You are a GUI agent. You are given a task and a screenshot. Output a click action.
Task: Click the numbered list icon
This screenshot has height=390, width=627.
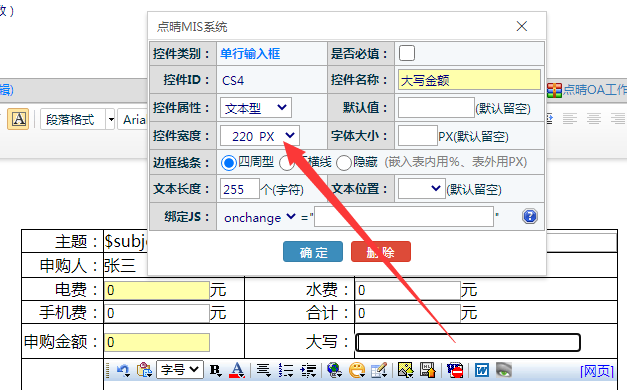click(x=286, y=370)
